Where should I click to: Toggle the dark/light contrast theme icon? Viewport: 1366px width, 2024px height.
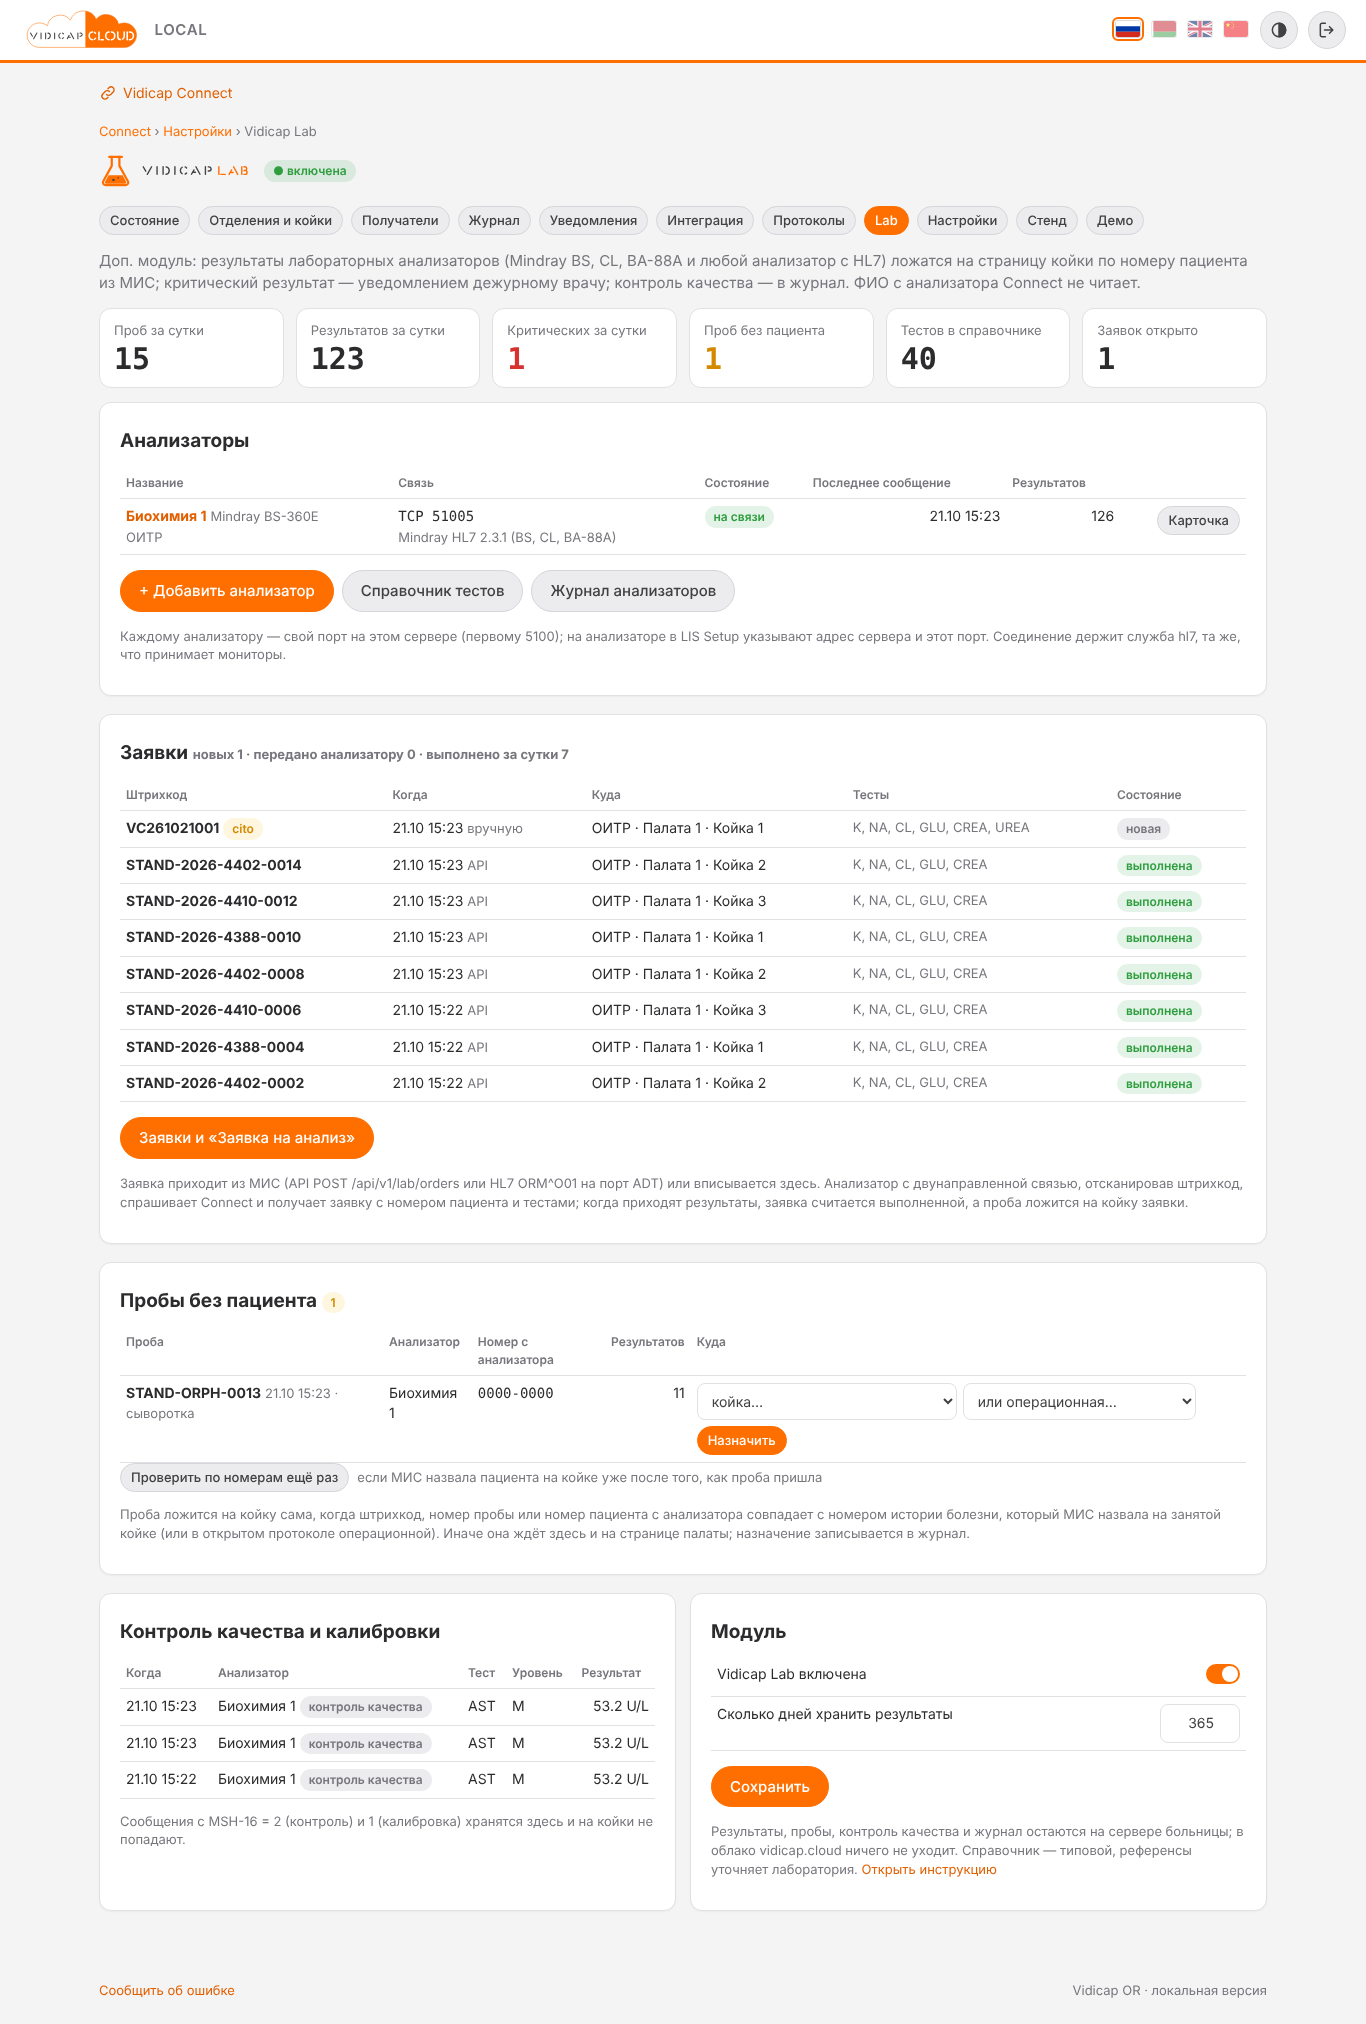(x=1279, y=30)
